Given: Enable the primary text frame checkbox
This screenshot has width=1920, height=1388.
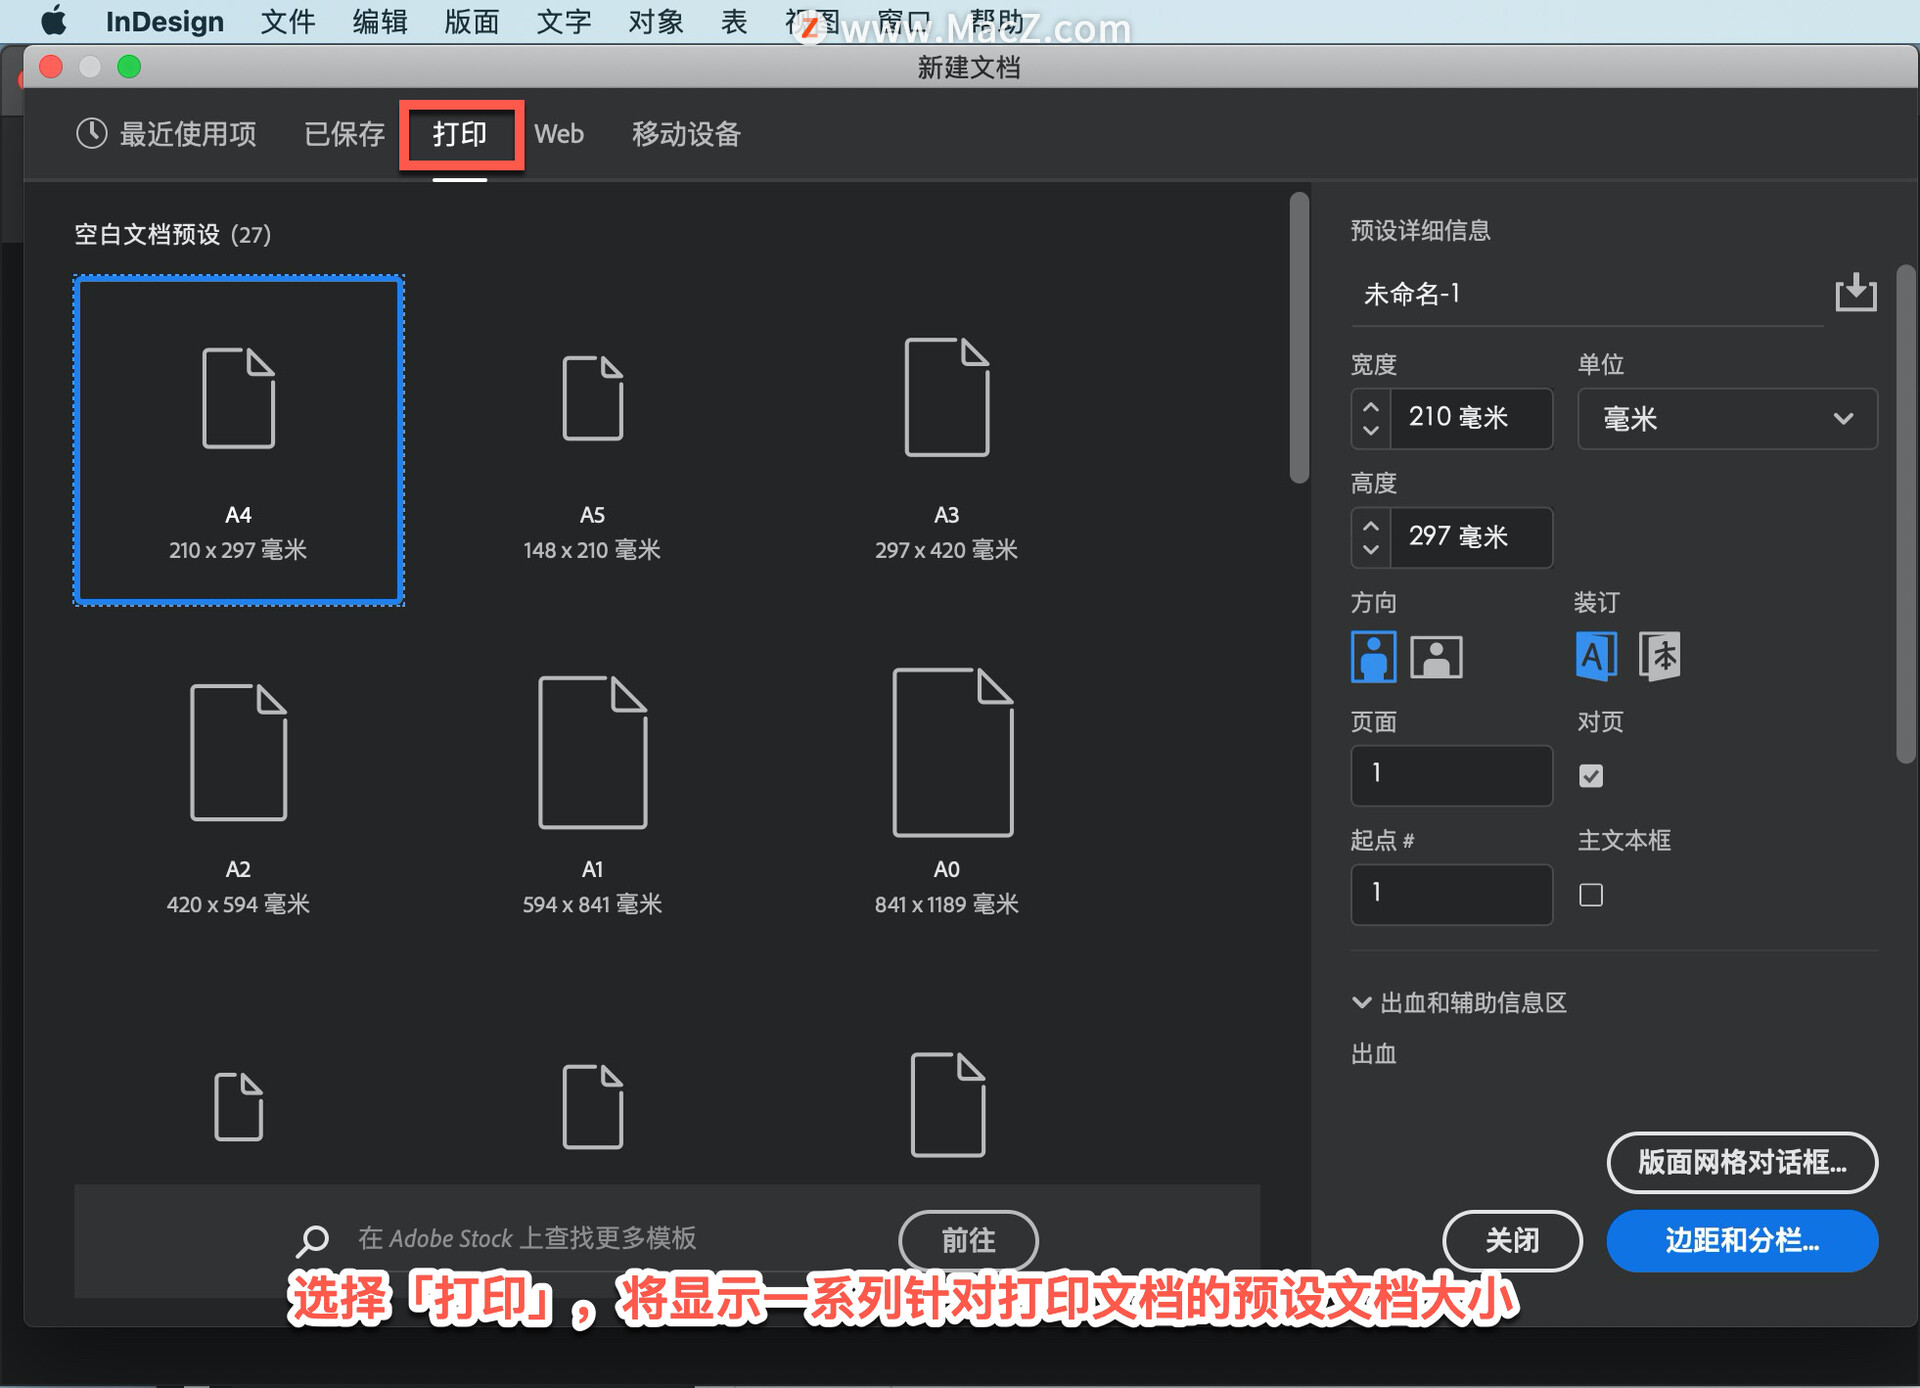Looking at the screenshot, I should click(1591, 895).
